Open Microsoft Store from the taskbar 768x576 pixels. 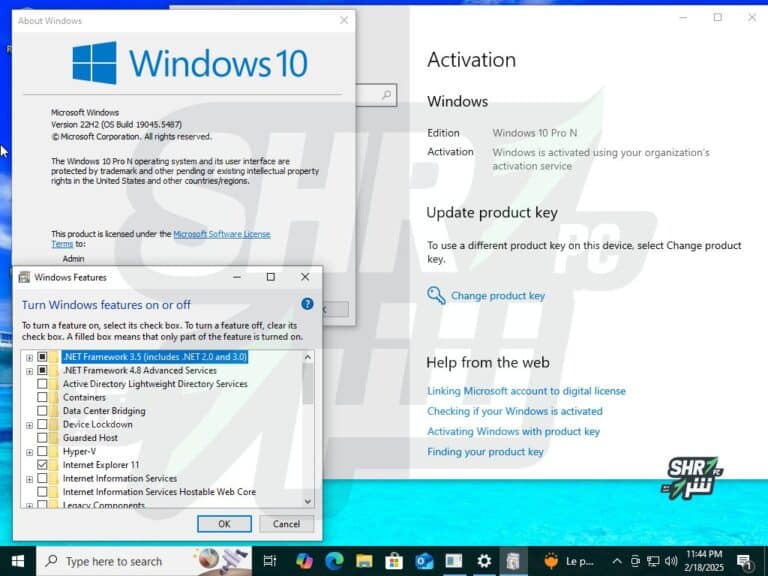[394, 561]
